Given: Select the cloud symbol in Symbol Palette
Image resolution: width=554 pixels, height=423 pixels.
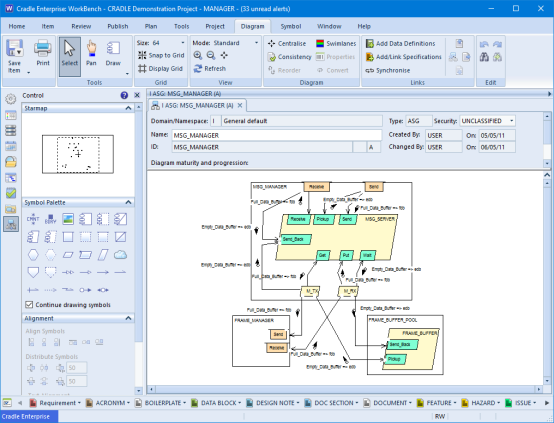Looking at the screenshot, I should 120,254.
